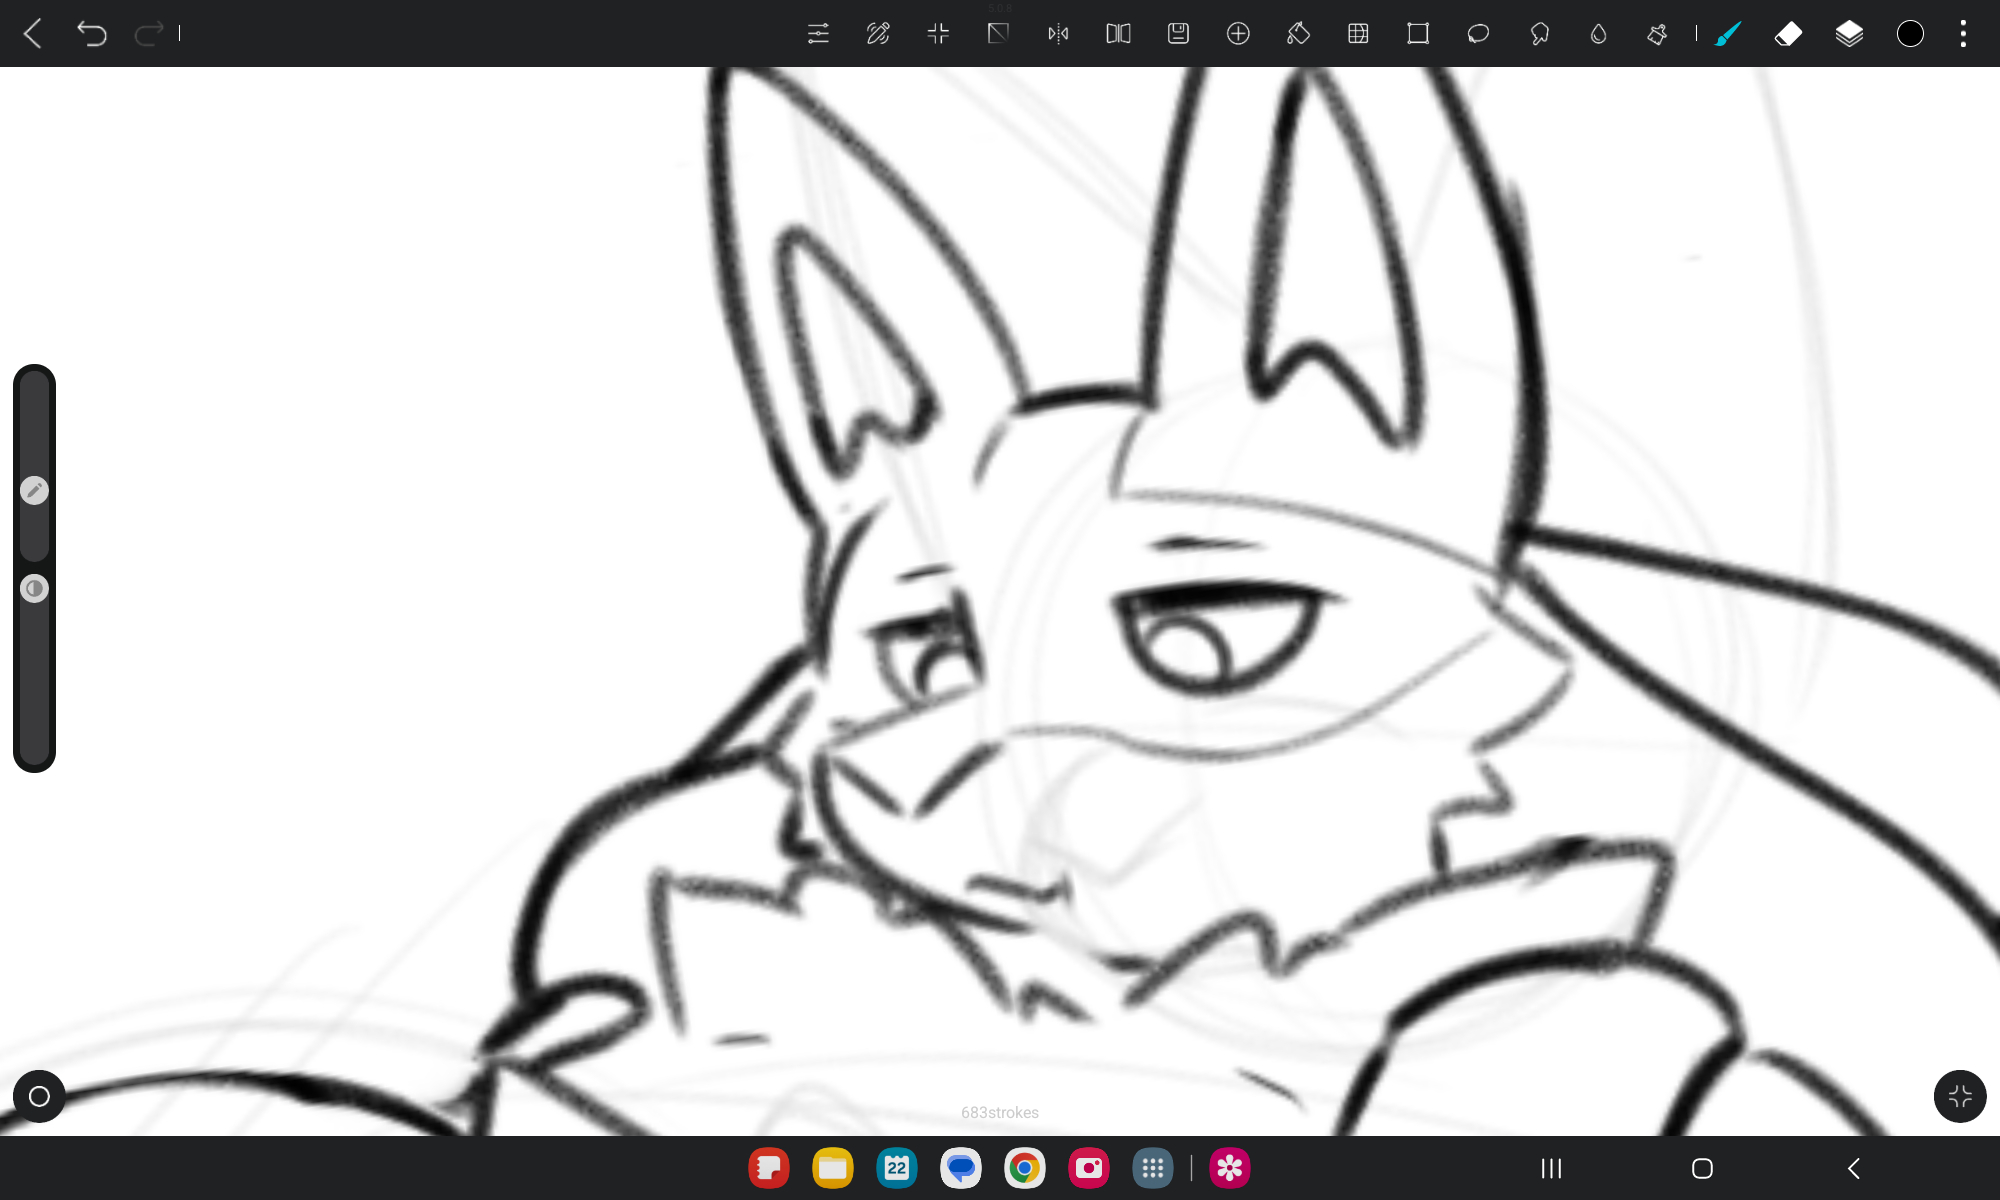Viewport: 2000px width, 1200px height.
Task: Open the black color swatch
Action: click(1910, 34)
